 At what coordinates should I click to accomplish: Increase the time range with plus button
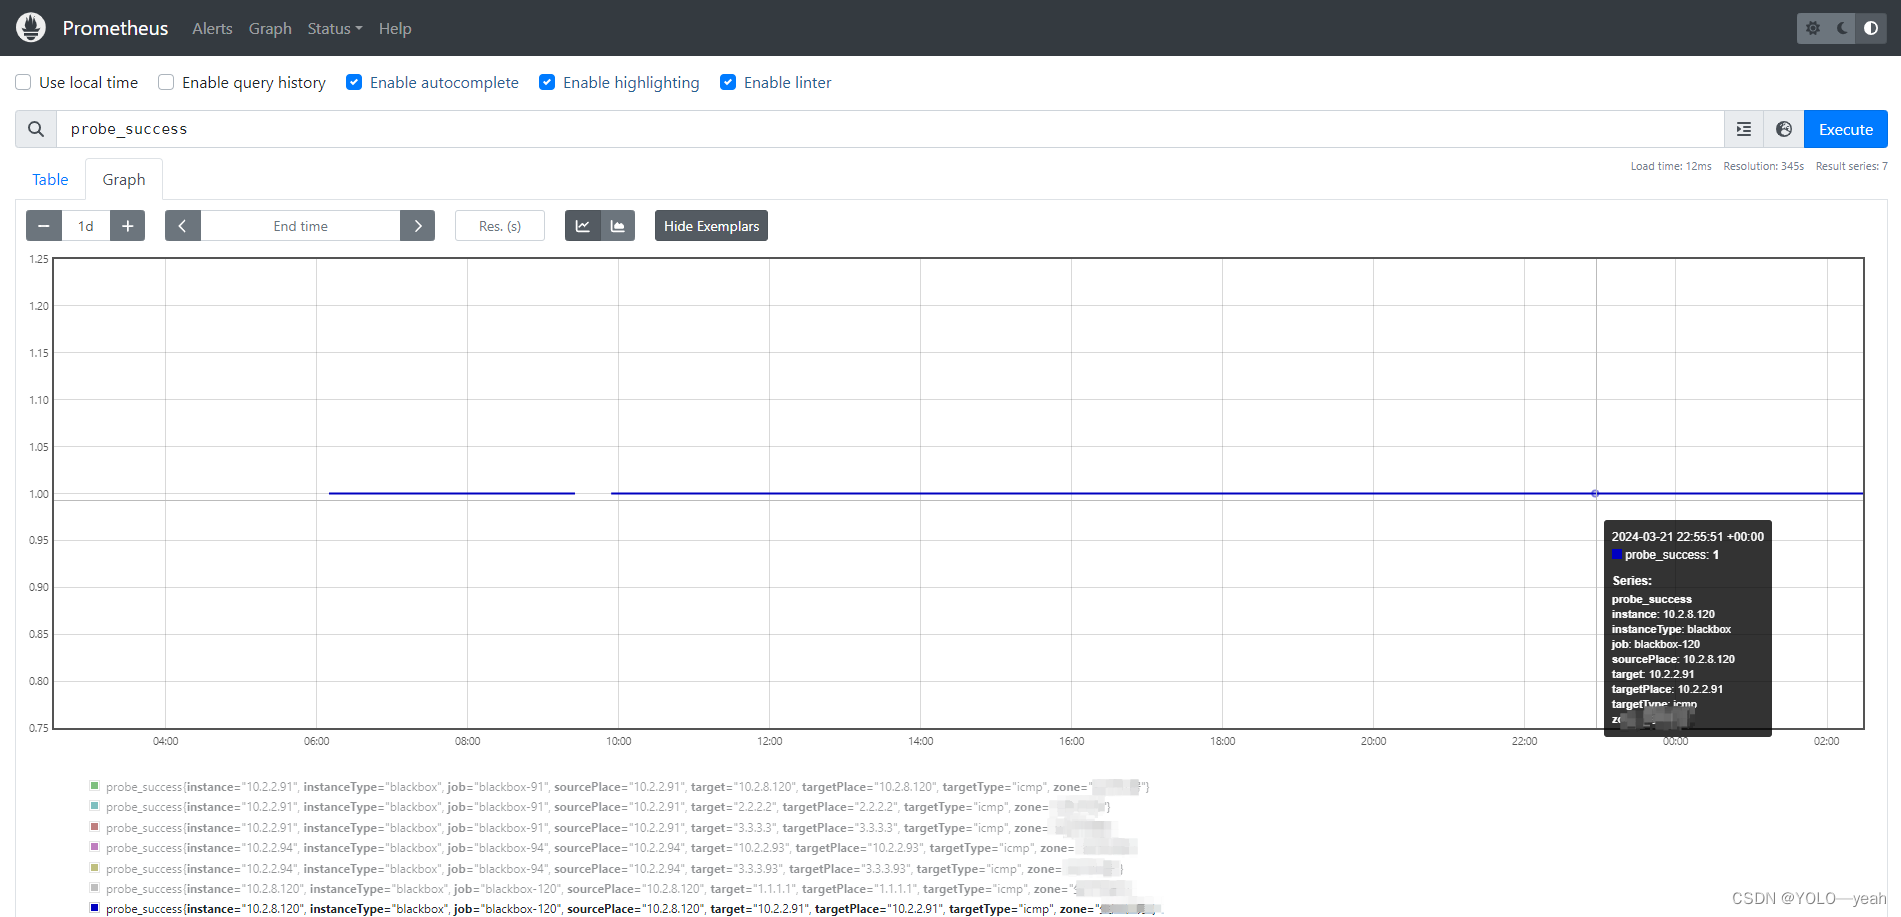point(127,226)
